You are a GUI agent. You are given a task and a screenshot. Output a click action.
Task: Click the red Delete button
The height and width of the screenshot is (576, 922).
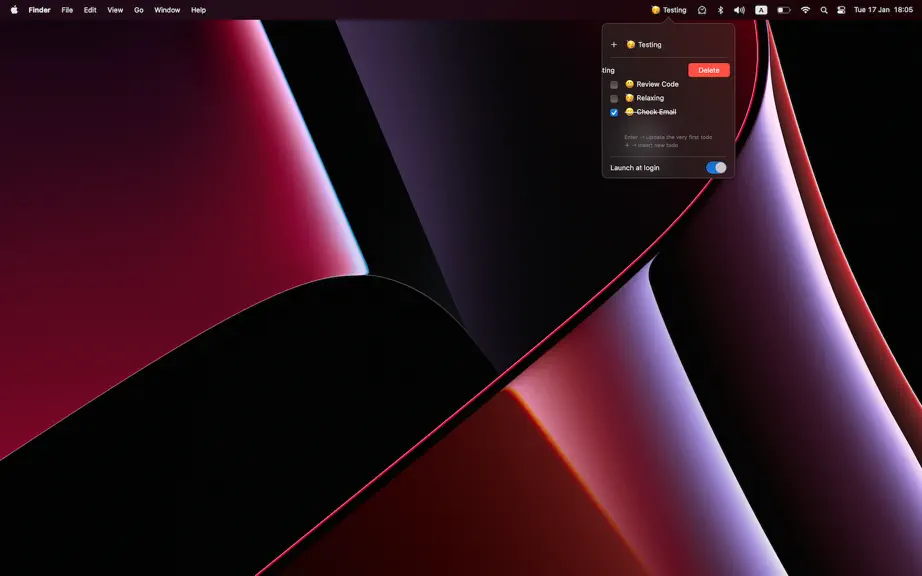[x=709, y=70]
